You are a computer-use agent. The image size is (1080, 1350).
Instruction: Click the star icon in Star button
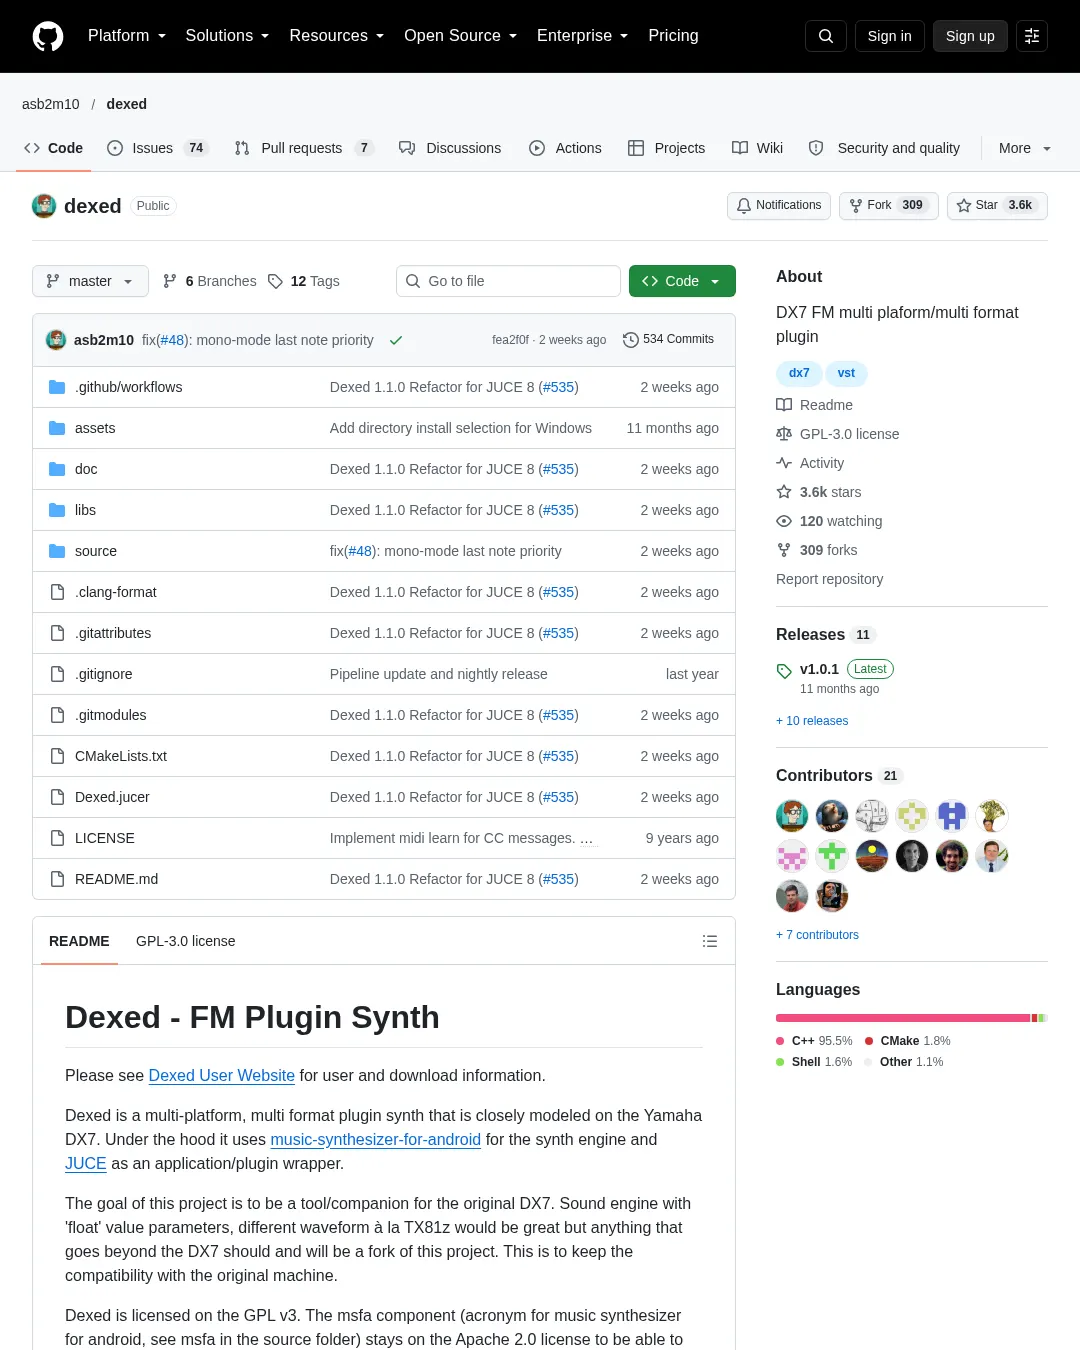tap(964, 205)
